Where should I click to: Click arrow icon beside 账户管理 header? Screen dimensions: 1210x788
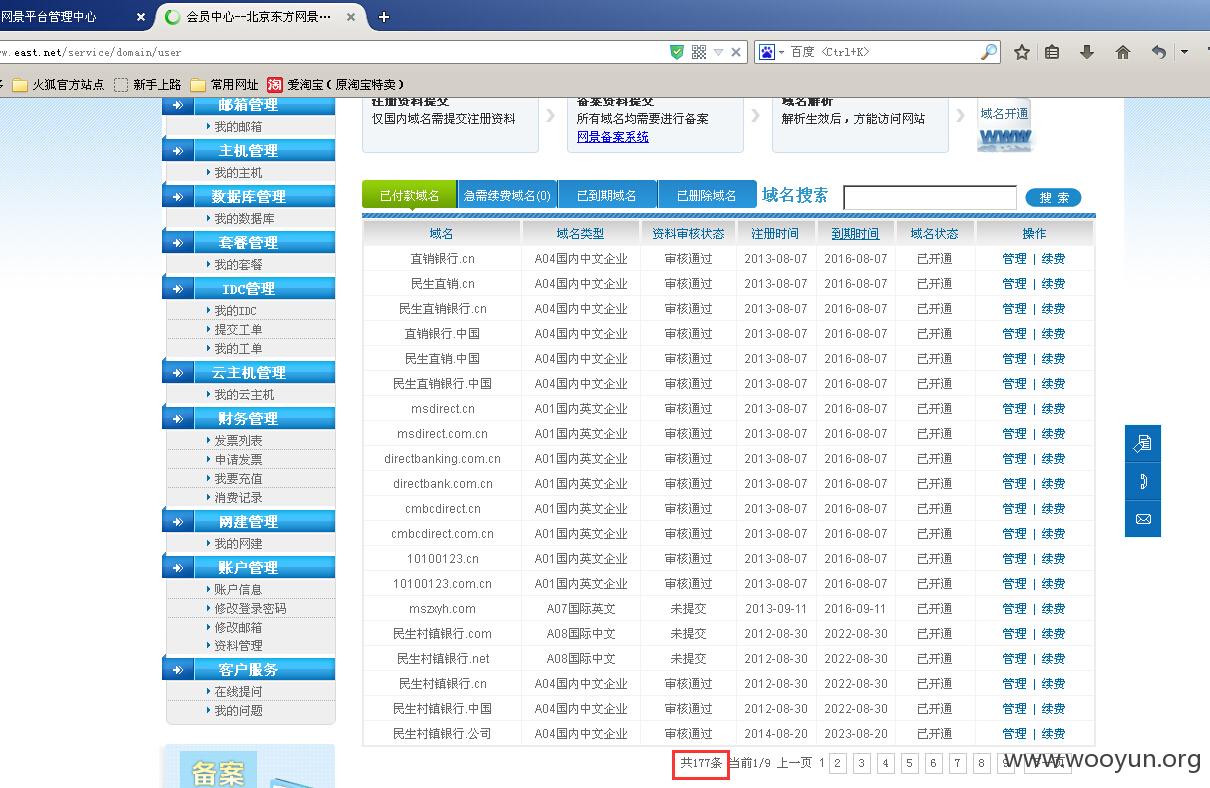[178, 568]
